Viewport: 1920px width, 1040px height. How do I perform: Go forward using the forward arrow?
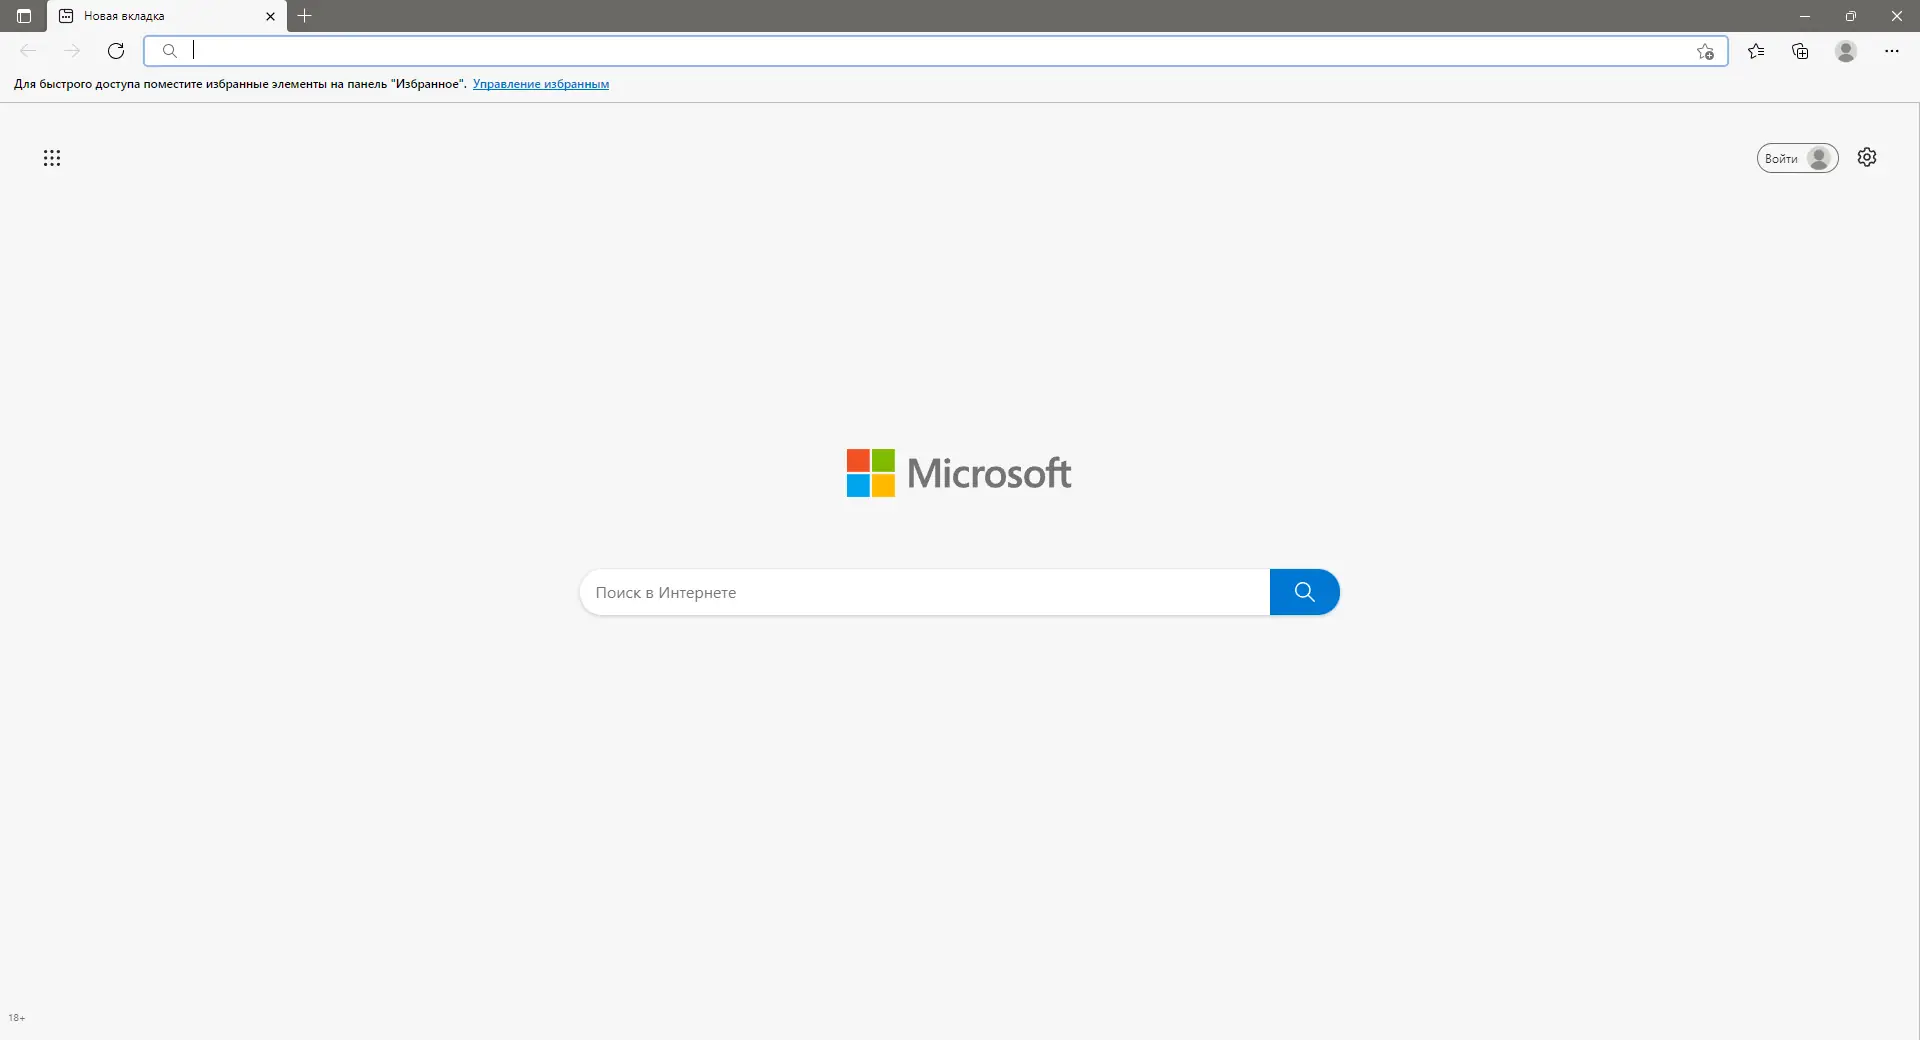(x=72, y=51)
